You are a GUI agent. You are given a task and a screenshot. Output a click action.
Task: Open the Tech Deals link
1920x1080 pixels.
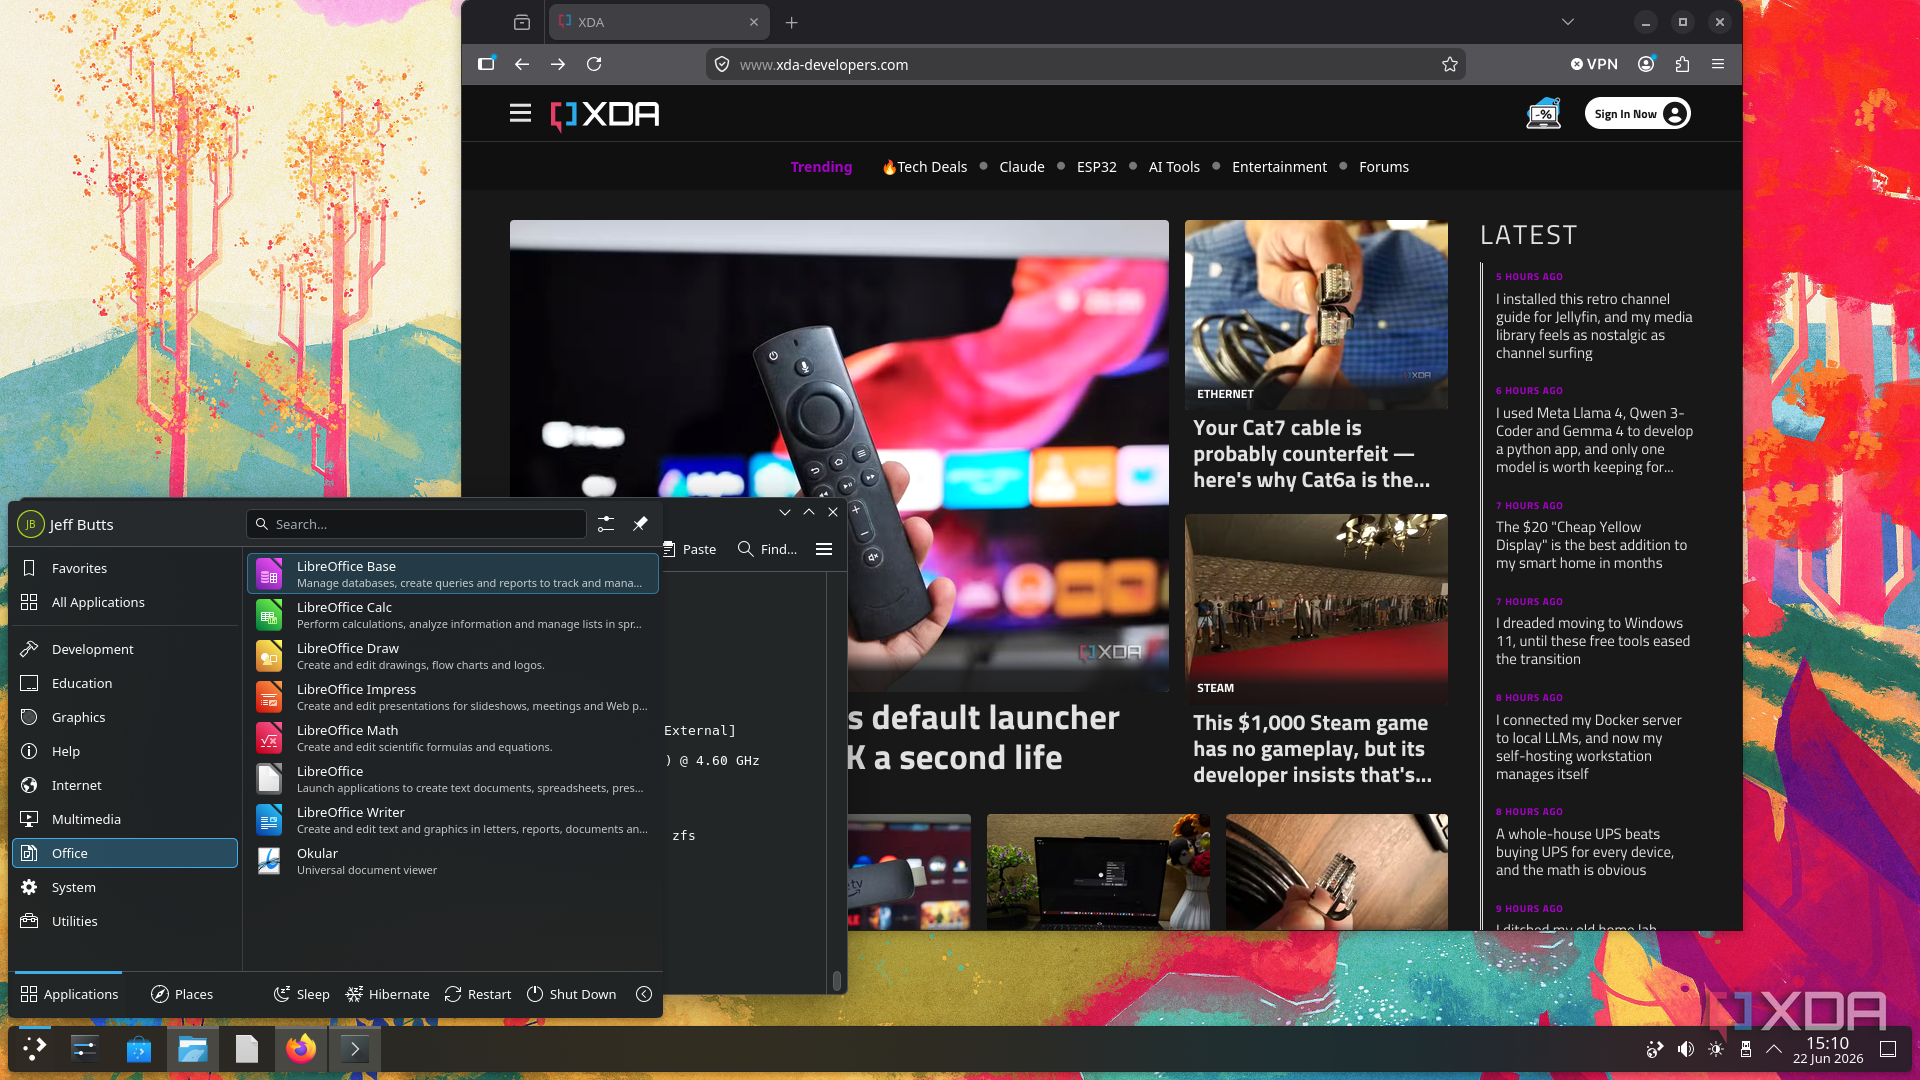[x=924, y=167]
